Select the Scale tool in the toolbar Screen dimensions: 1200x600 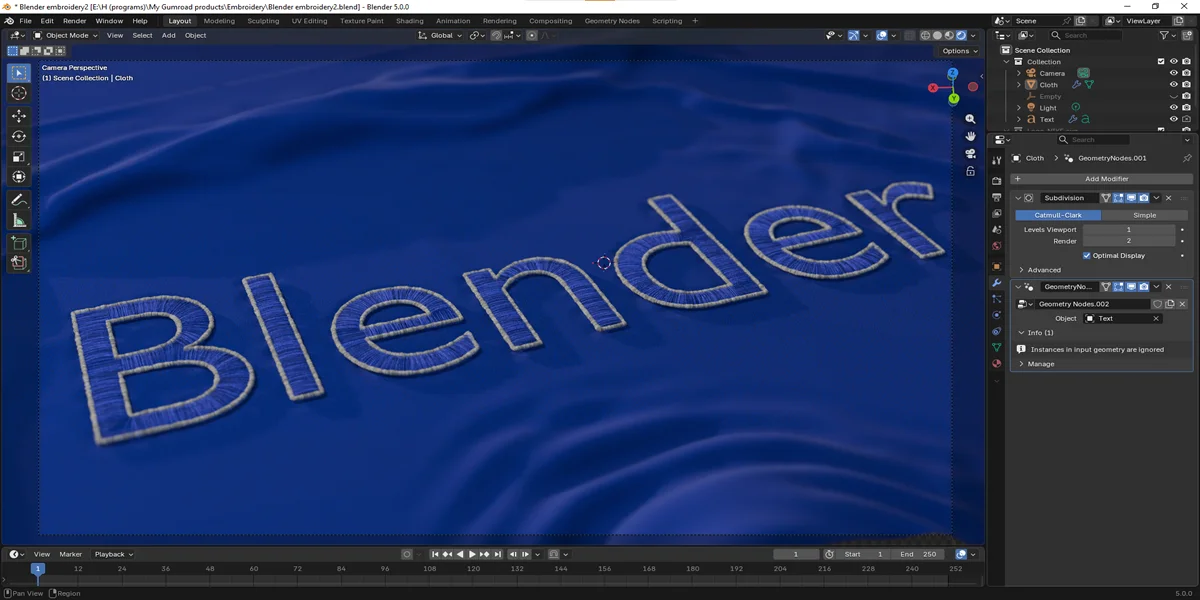click(x=18, y=157)
